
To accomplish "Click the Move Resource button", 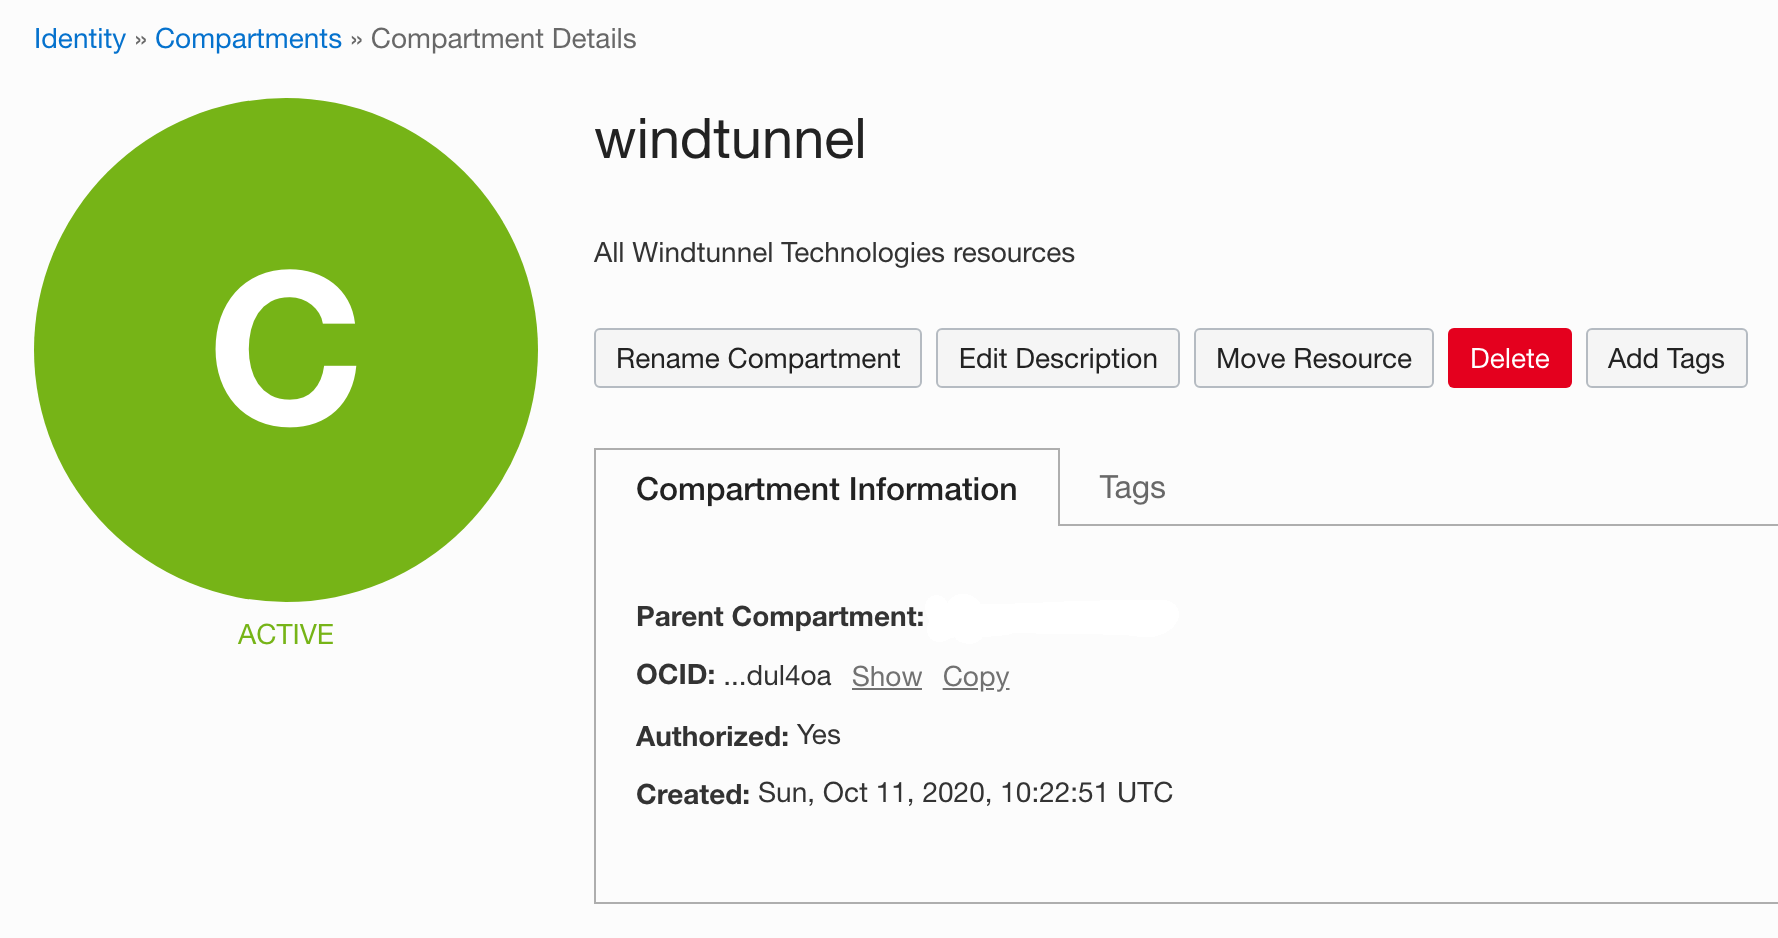I will point(1314,358).
